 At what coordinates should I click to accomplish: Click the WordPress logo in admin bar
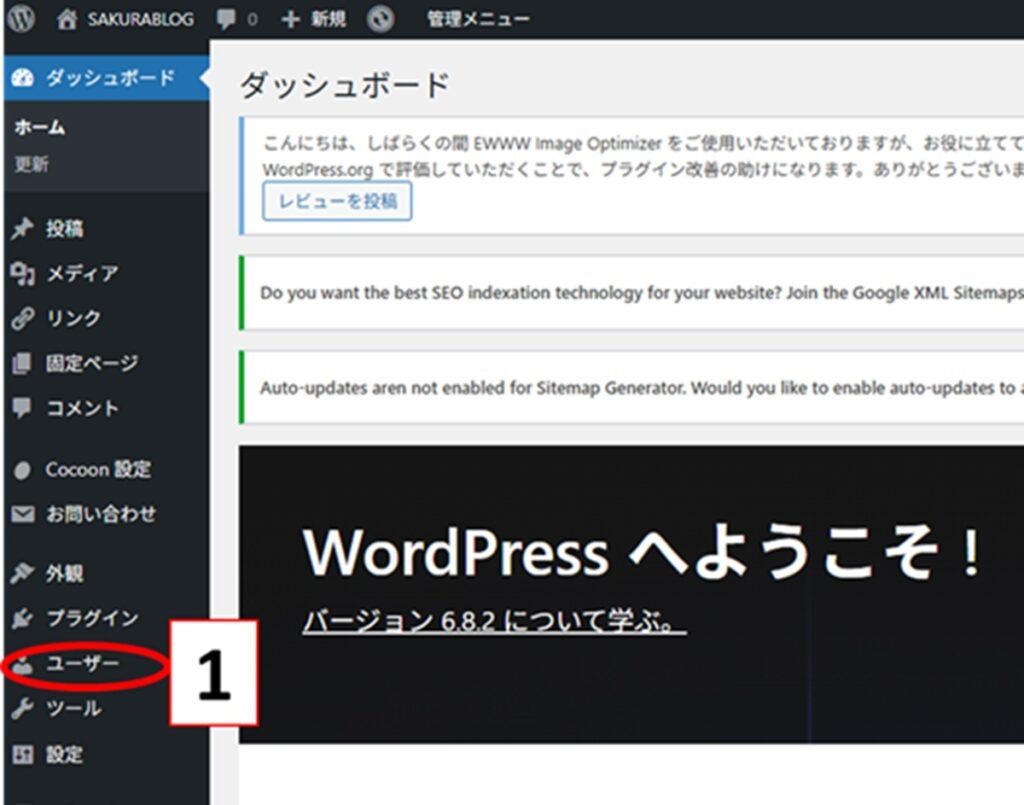(x=21, y=18)
